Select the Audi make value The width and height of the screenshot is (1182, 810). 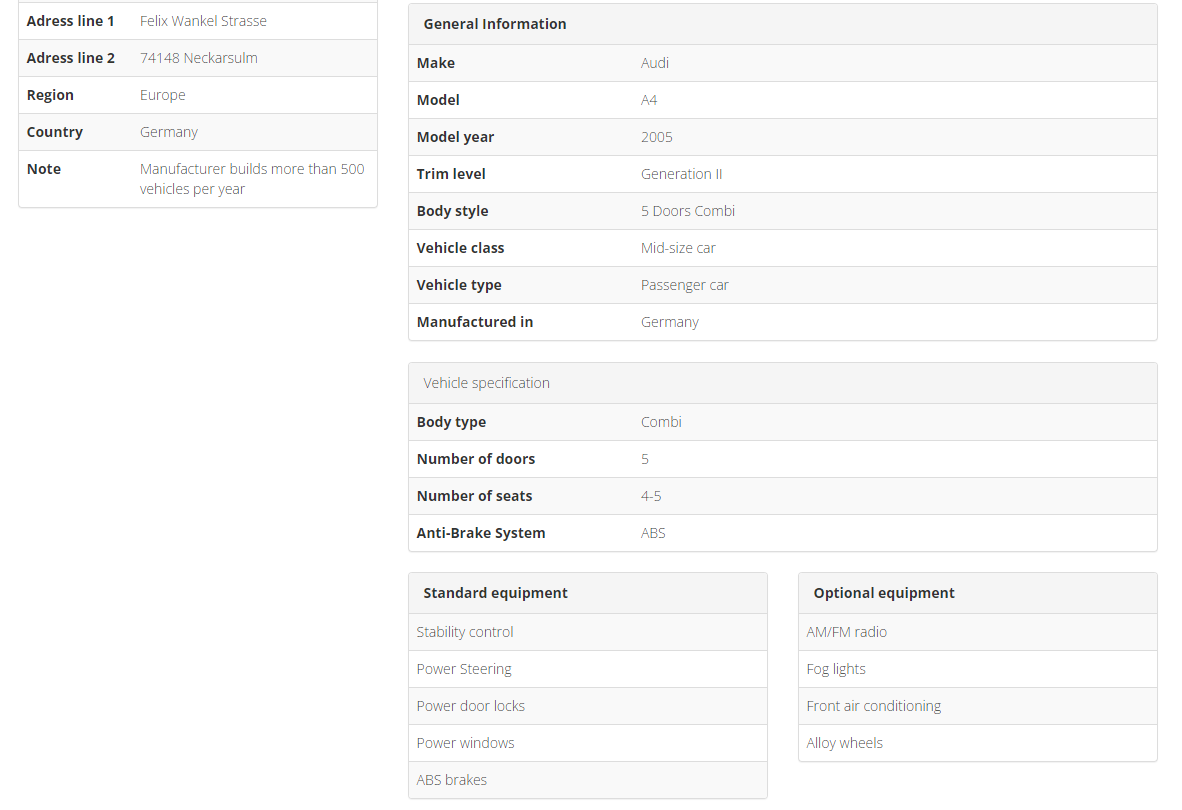pyautogui.click(x=655, y=63)
